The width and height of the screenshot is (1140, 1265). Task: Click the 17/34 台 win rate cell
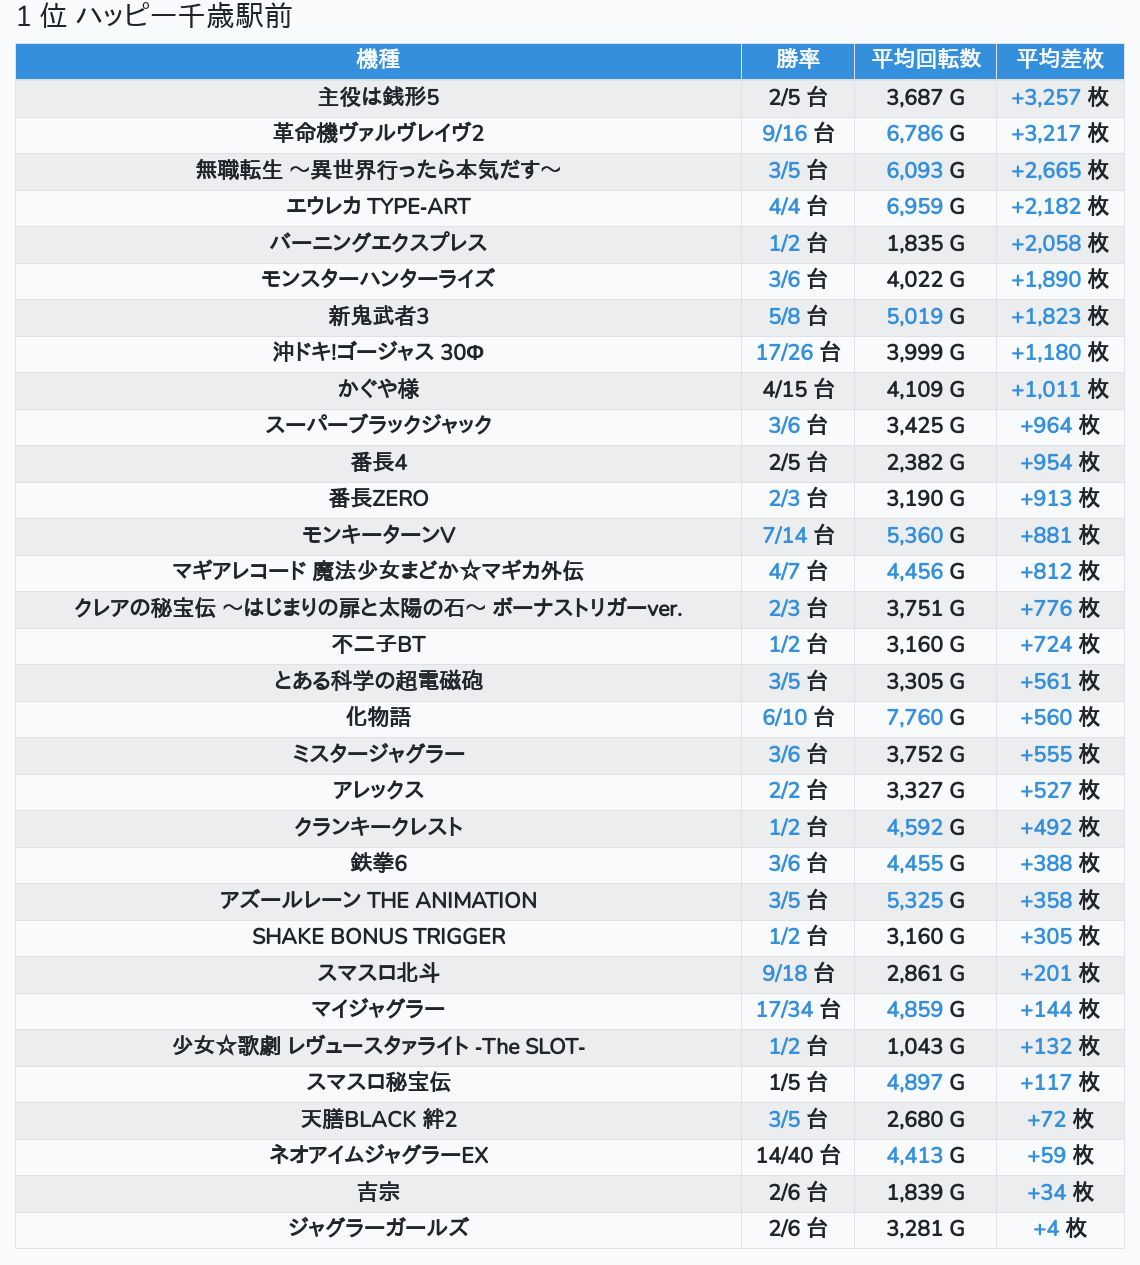[x=797, y=1009]
